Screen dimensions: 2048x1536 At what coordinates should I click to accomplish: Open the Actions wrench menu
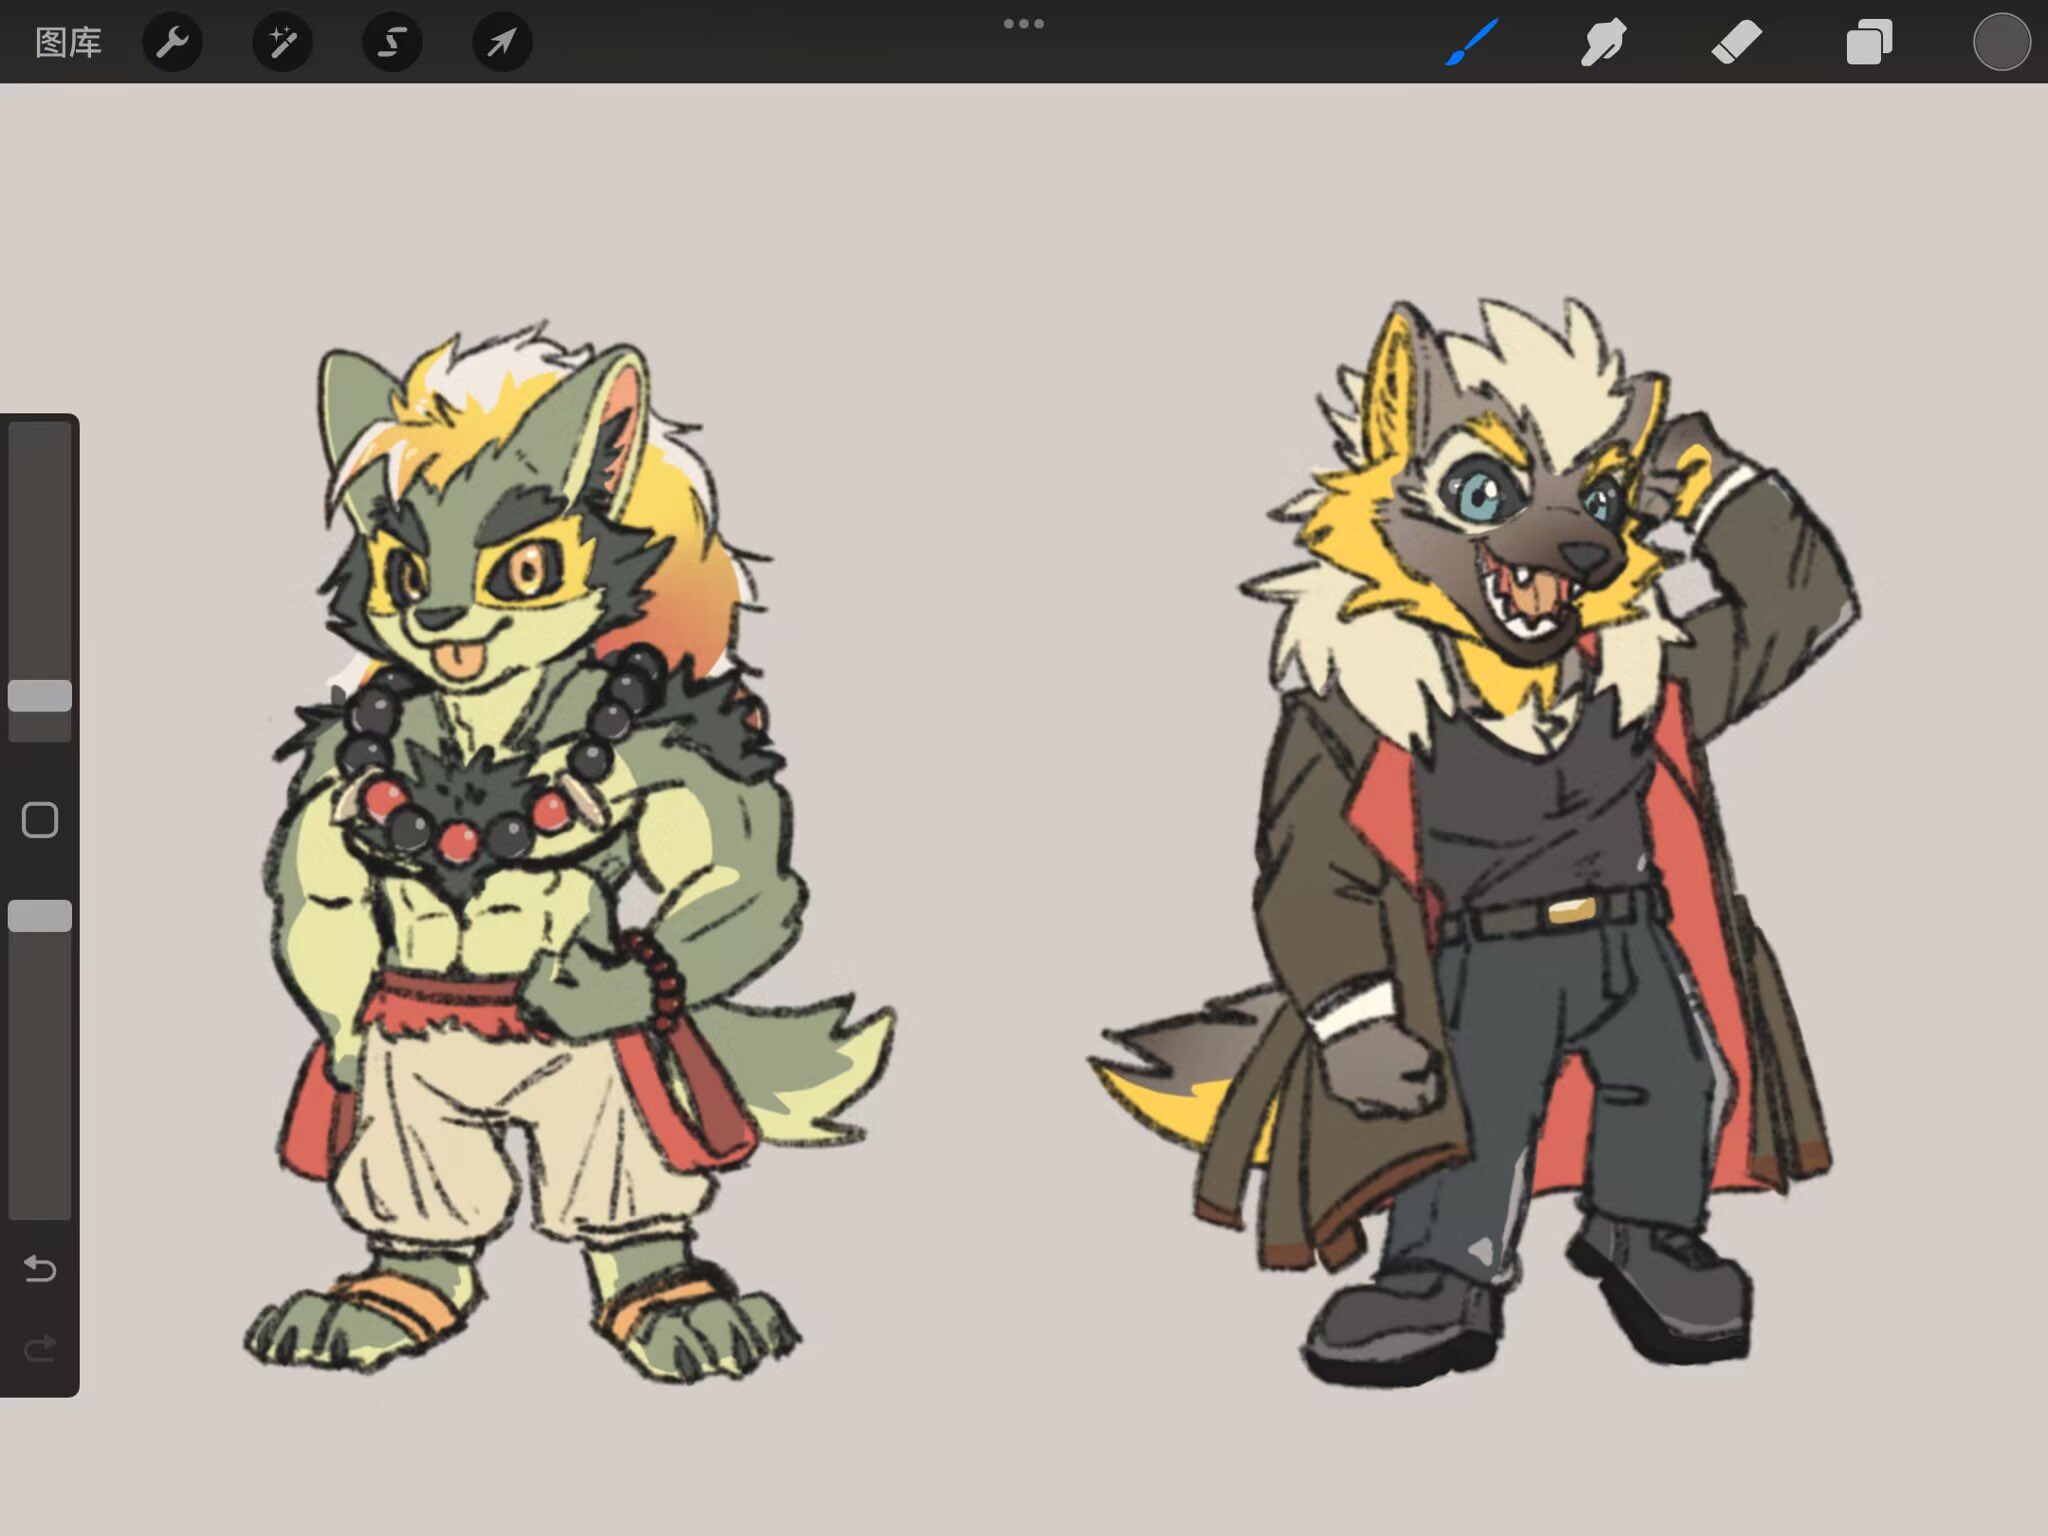[x=172, y=42]
